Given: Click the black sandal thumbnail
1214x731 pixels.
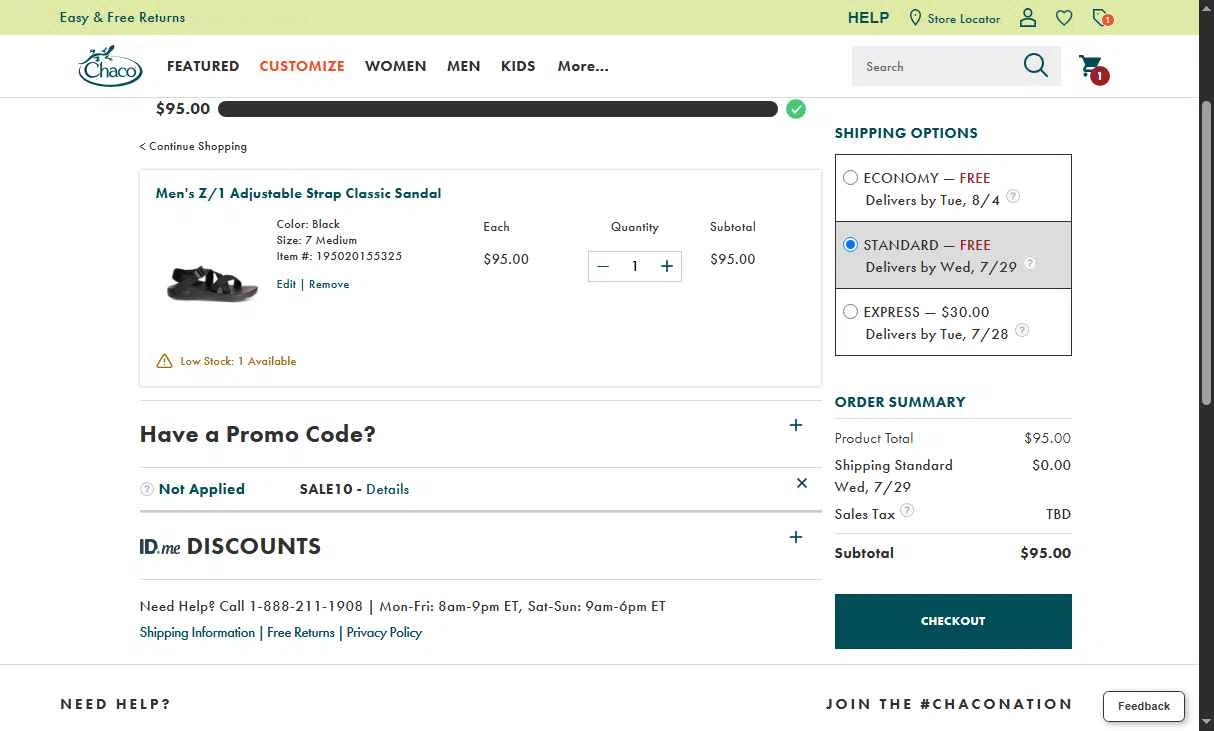Looking at the screenshot, I should point(211,283).
